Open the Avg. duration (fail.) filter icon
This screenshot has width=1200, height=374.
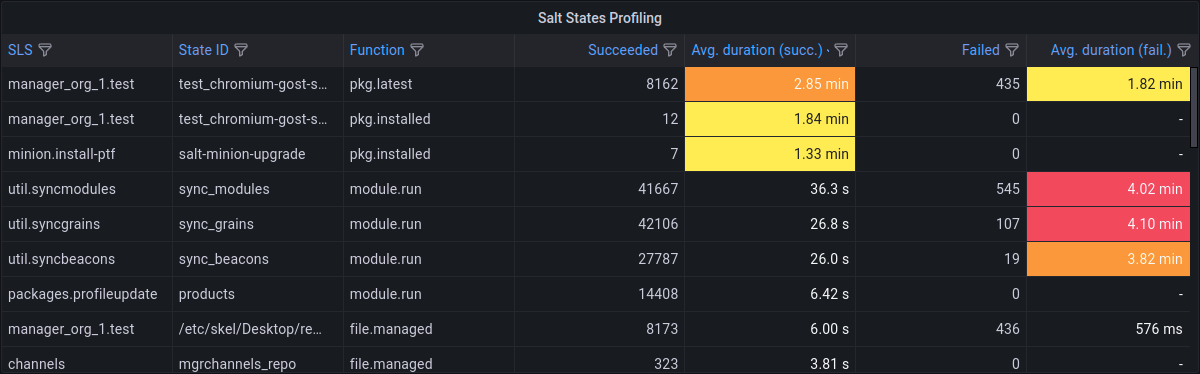(1183, 49)
